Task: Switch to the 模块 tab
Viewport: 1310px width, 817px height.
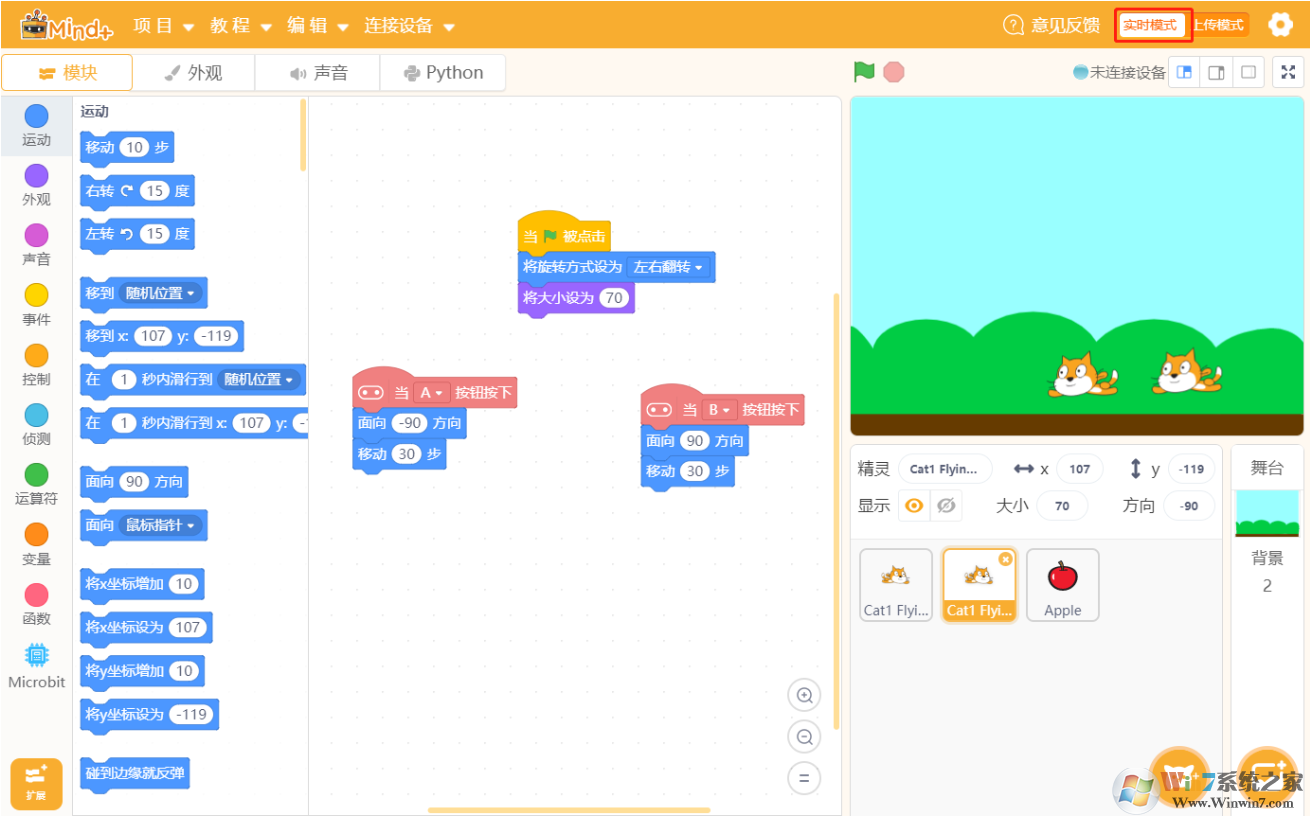Action: [x=67, y=72]
